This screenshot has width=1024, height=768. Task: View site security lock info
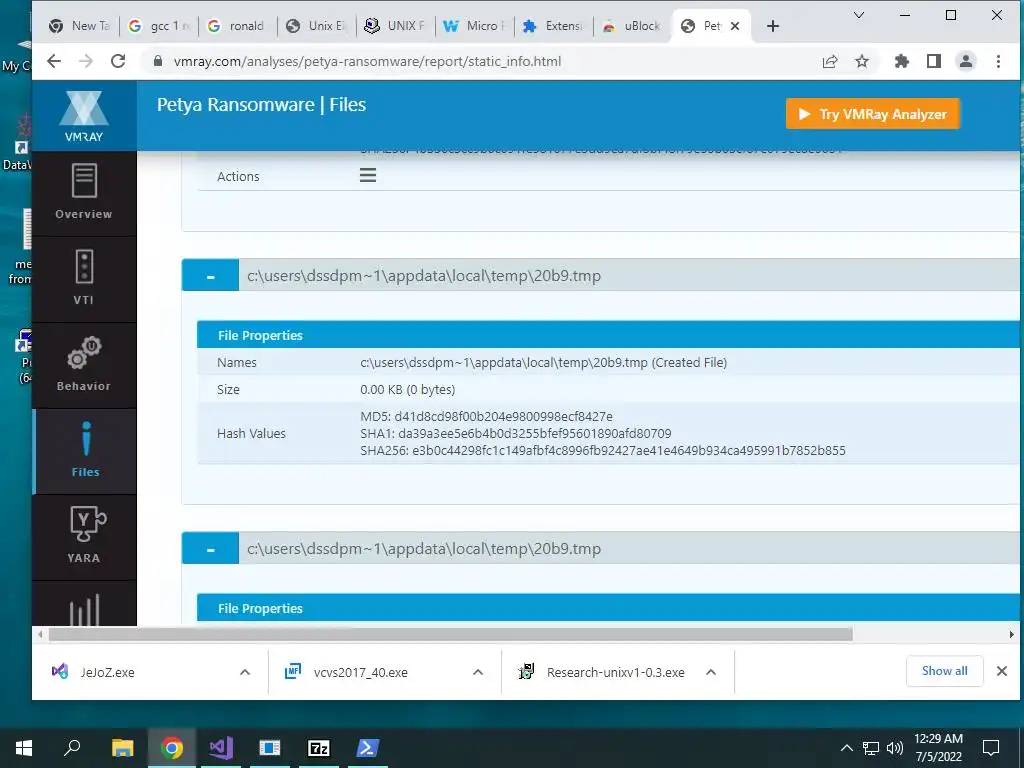tap(157, 61)
